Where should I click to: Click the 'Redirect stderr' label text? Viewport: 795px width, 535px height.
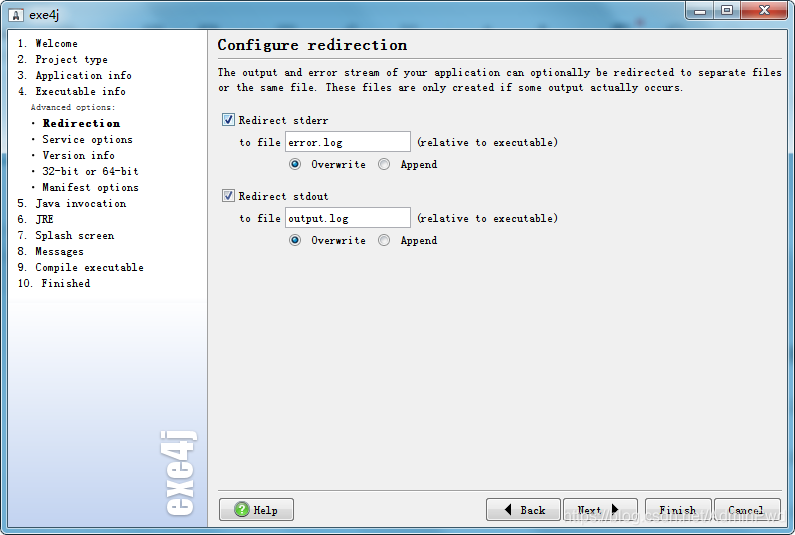(x=283, y=120)
